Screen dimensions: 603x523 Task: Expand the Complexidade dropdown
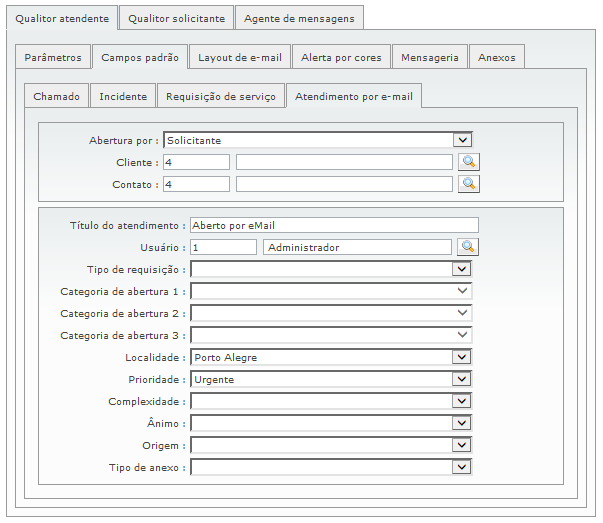(x=461, y=401)
